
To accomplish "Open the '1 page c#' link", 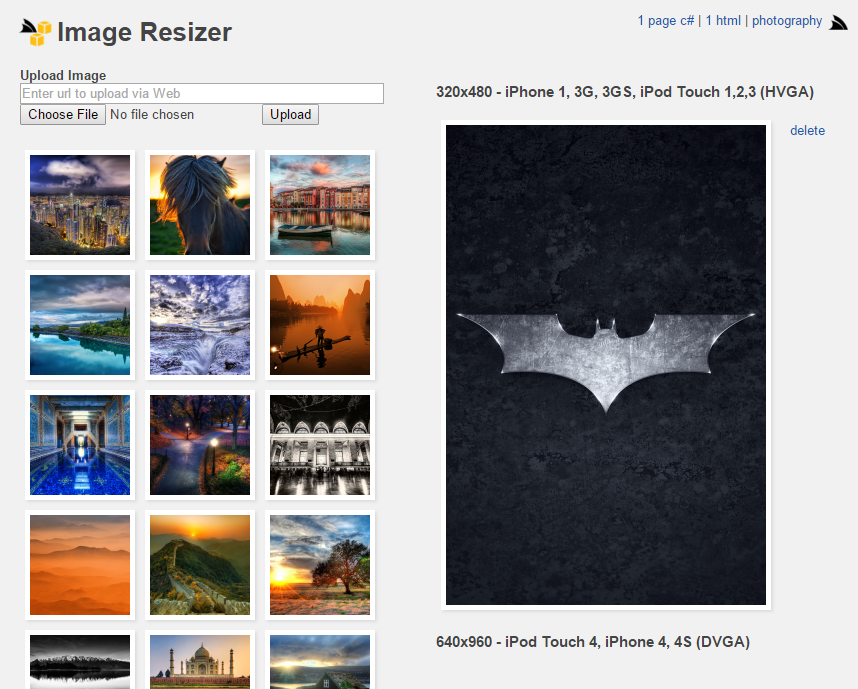I will pyautogui.click(x=665, y=20).
